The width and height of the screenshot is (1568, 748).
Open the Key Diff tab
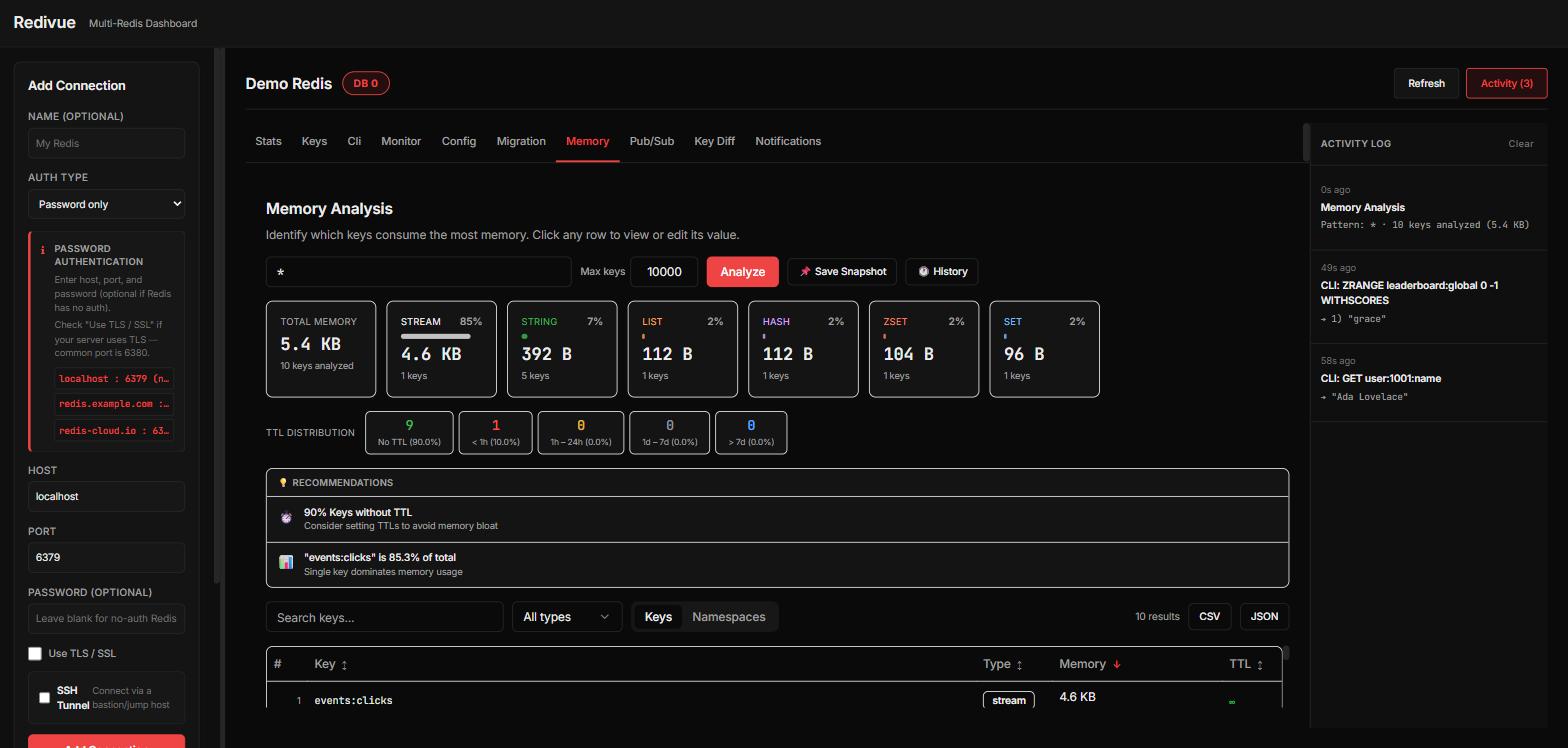coord(714,141)
